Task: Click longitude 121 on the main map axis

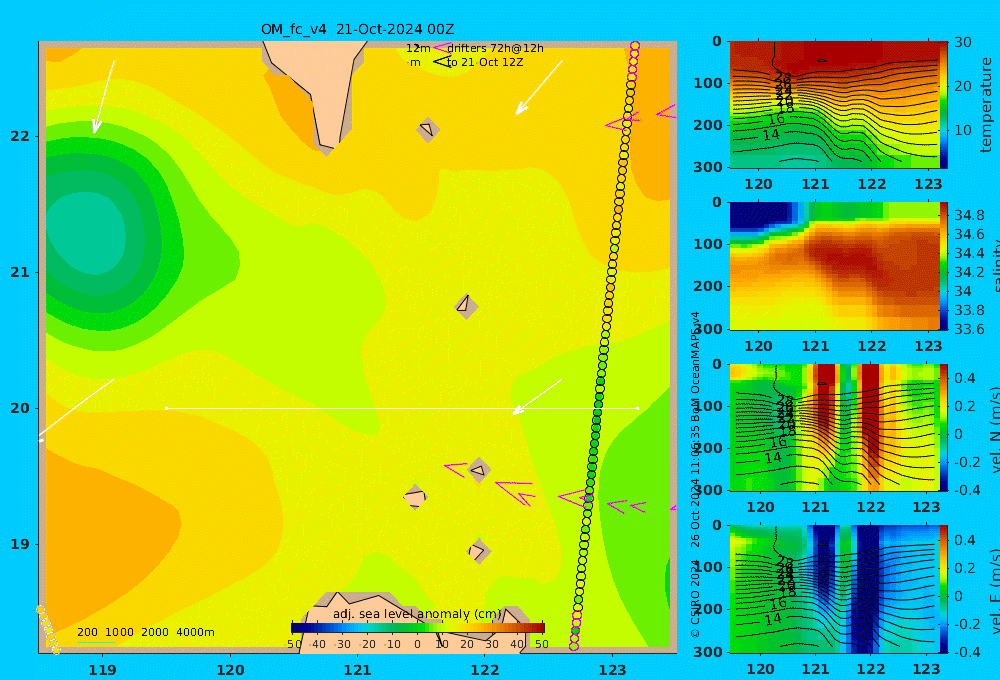Action: click(x=358, y=670)
